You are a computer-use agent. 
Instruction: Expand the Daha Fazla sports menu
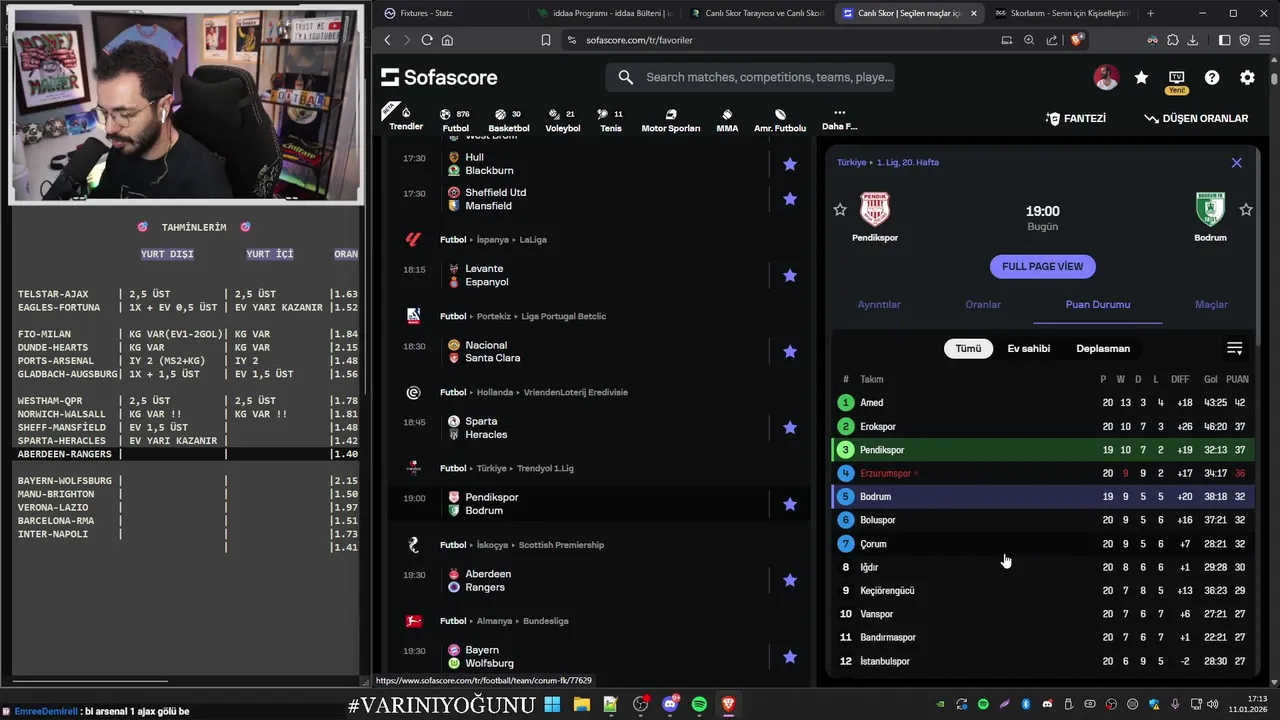839,119
